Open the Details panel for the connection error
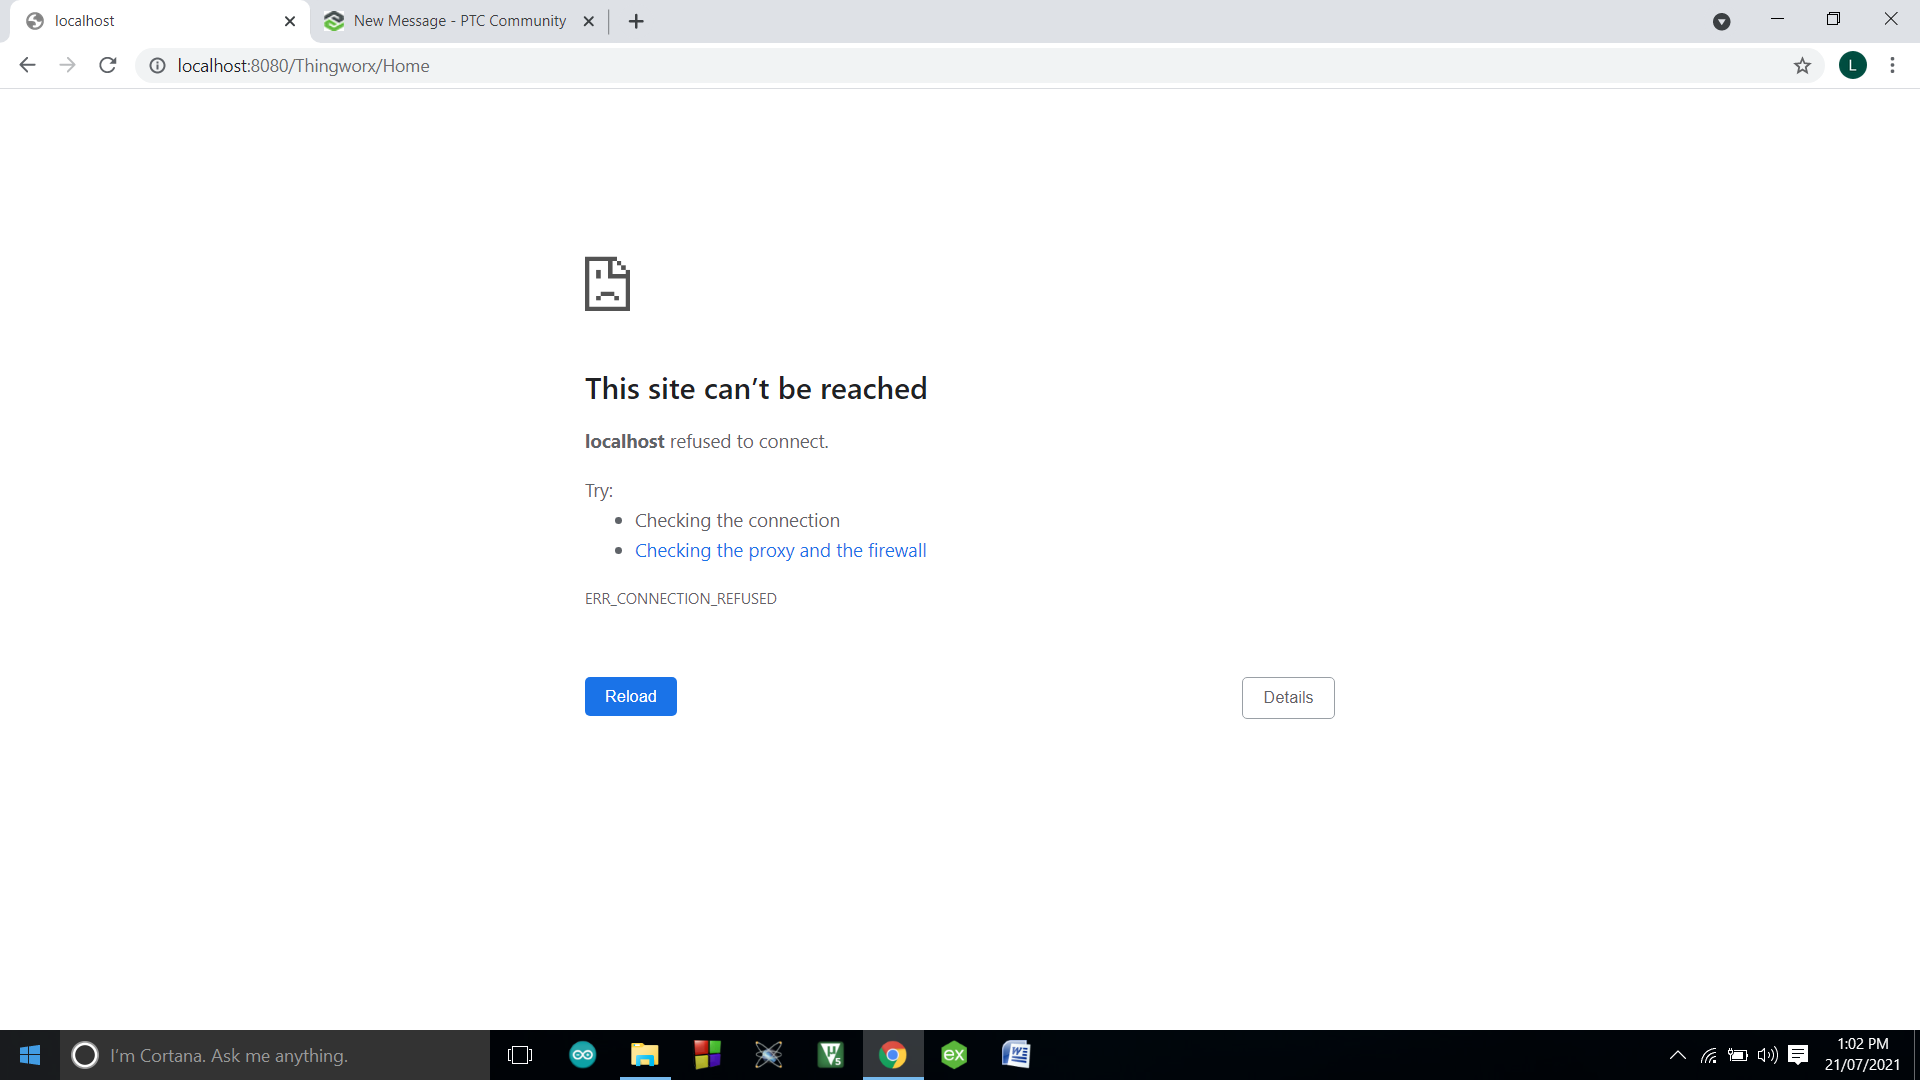The height and width of the screenshot is (1080, 1920). [x=1288, y=697]
